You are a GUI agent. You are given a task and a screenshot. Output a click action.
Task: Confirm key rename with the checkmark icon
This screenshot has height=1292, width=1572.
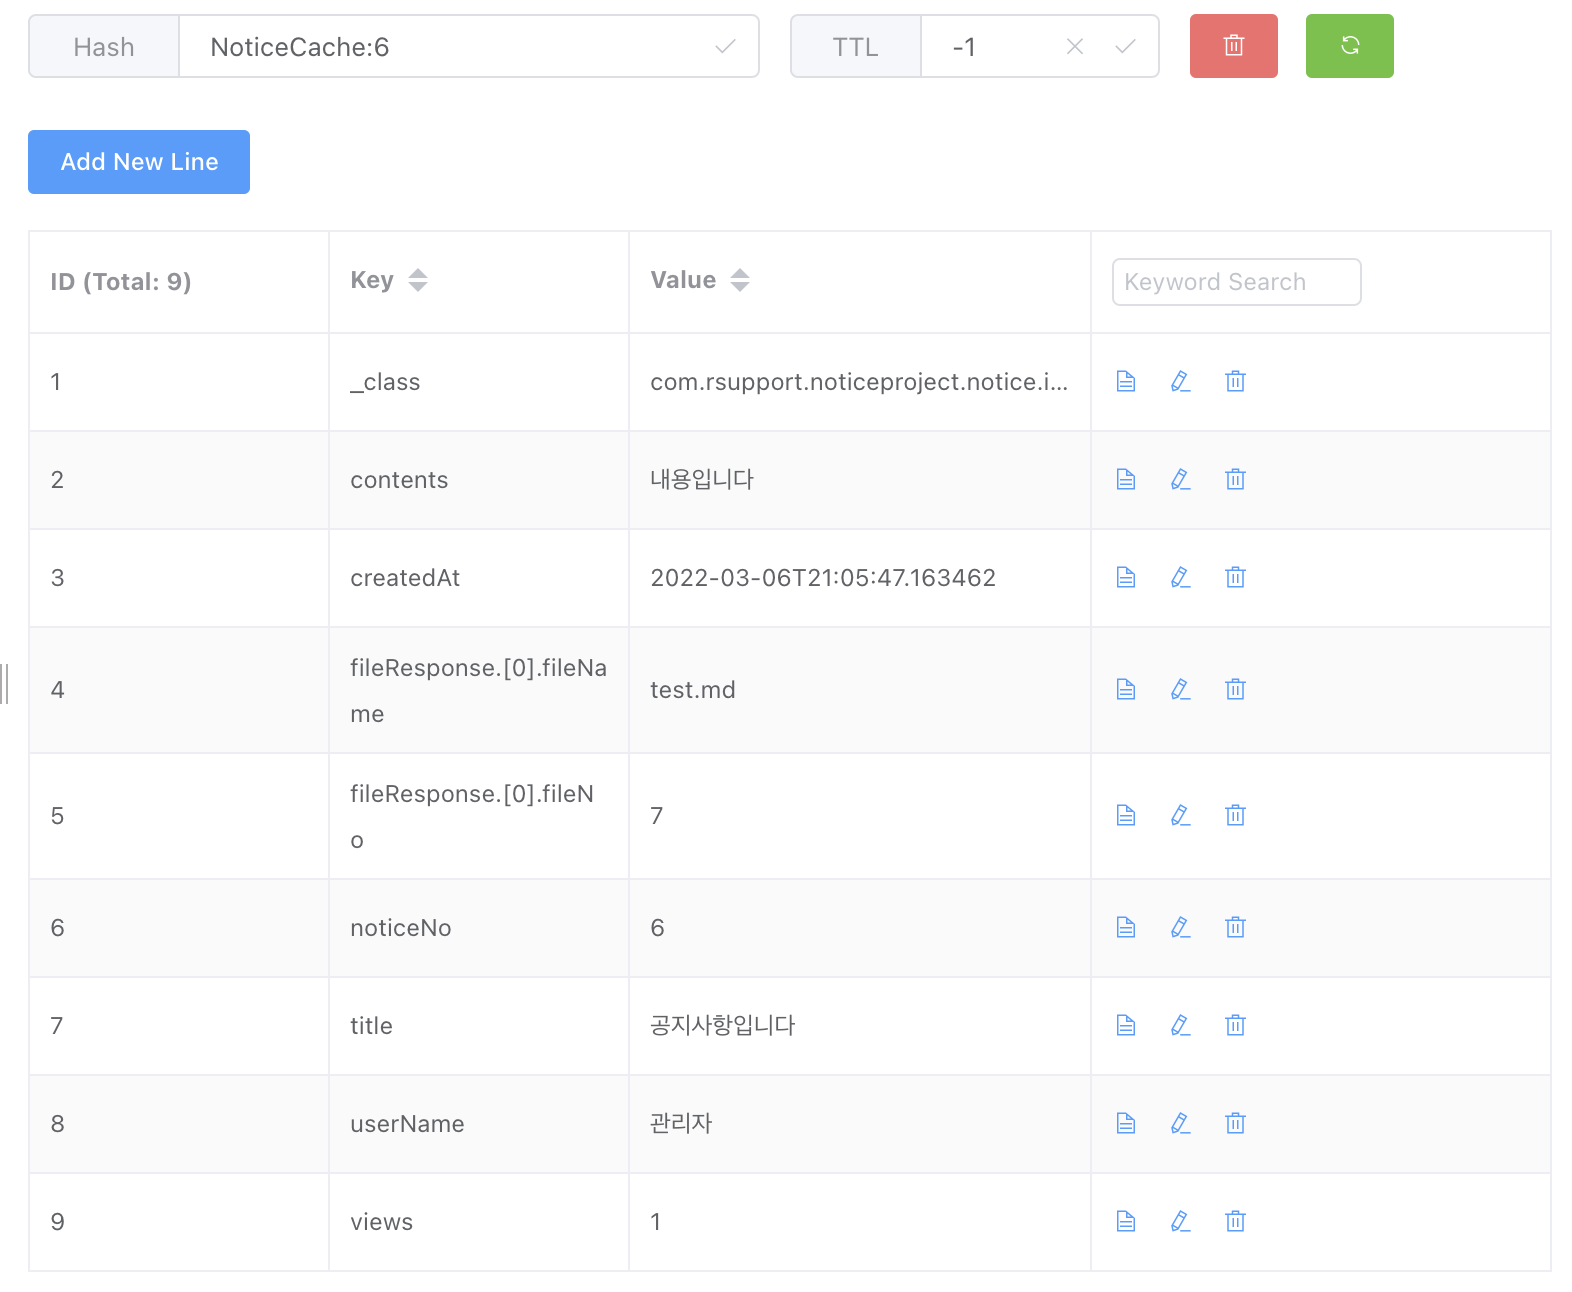coord(725,46)
